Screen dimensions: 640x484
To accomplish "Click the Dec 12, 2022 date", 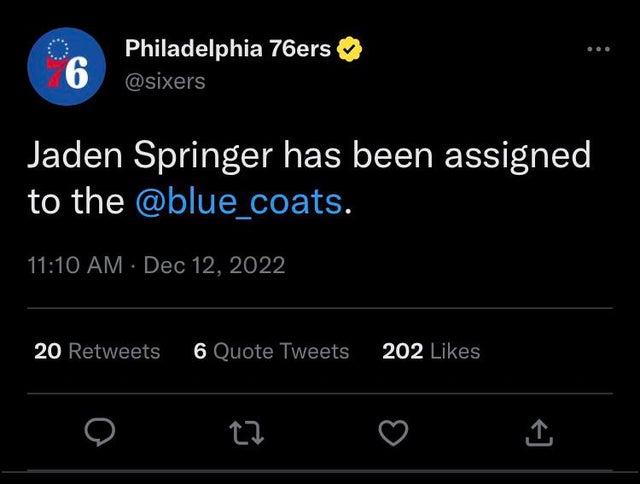I will (x=215, y=265).
